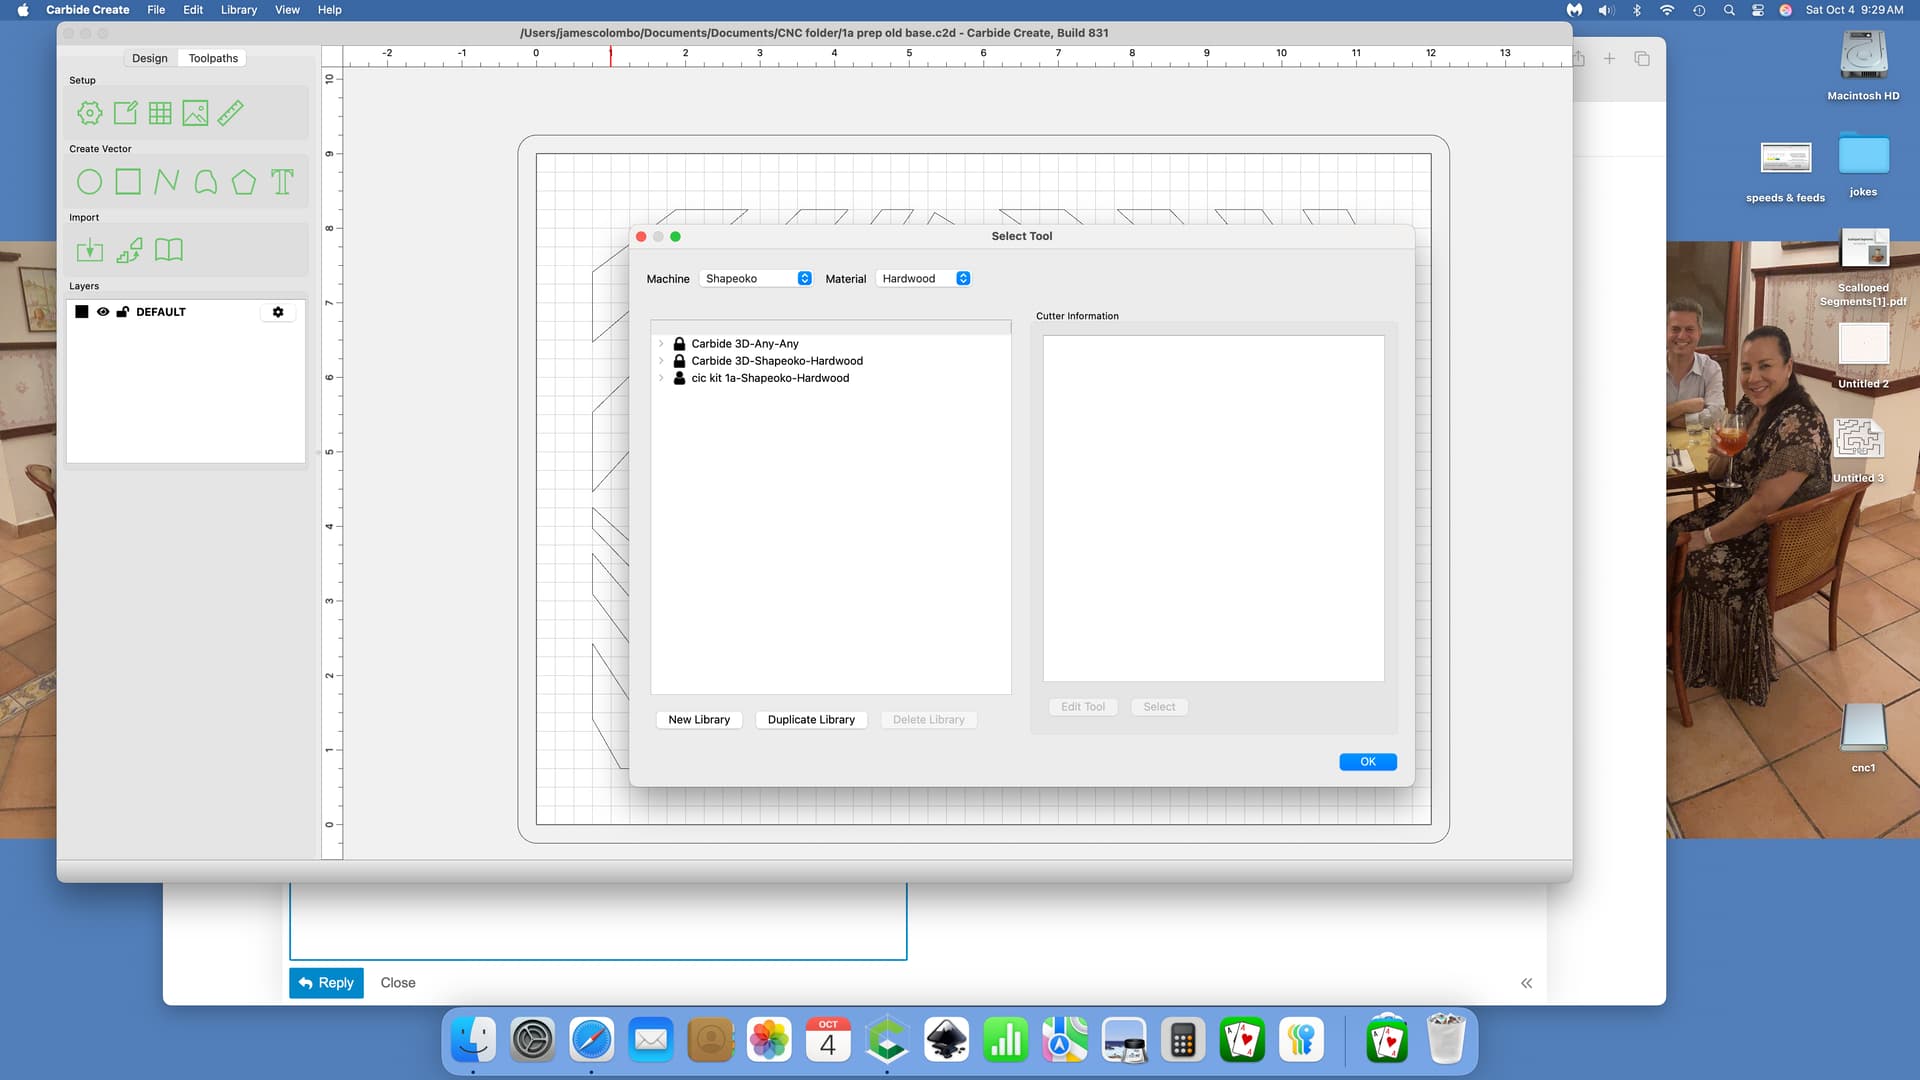Image resolution: width=1920 pixels, height=1080 pixels.
Task: Click the New Library button
Action: click(698, 720)
